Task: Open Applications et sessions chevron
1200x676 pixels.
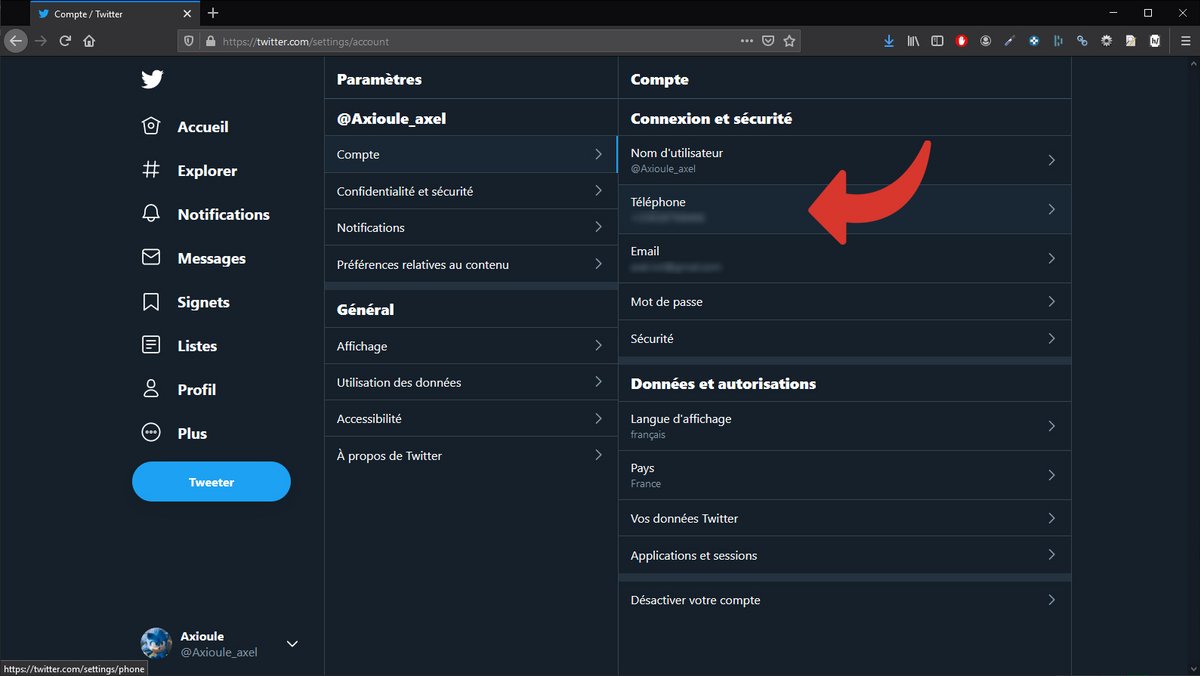Action: [x=1051, y=555]
